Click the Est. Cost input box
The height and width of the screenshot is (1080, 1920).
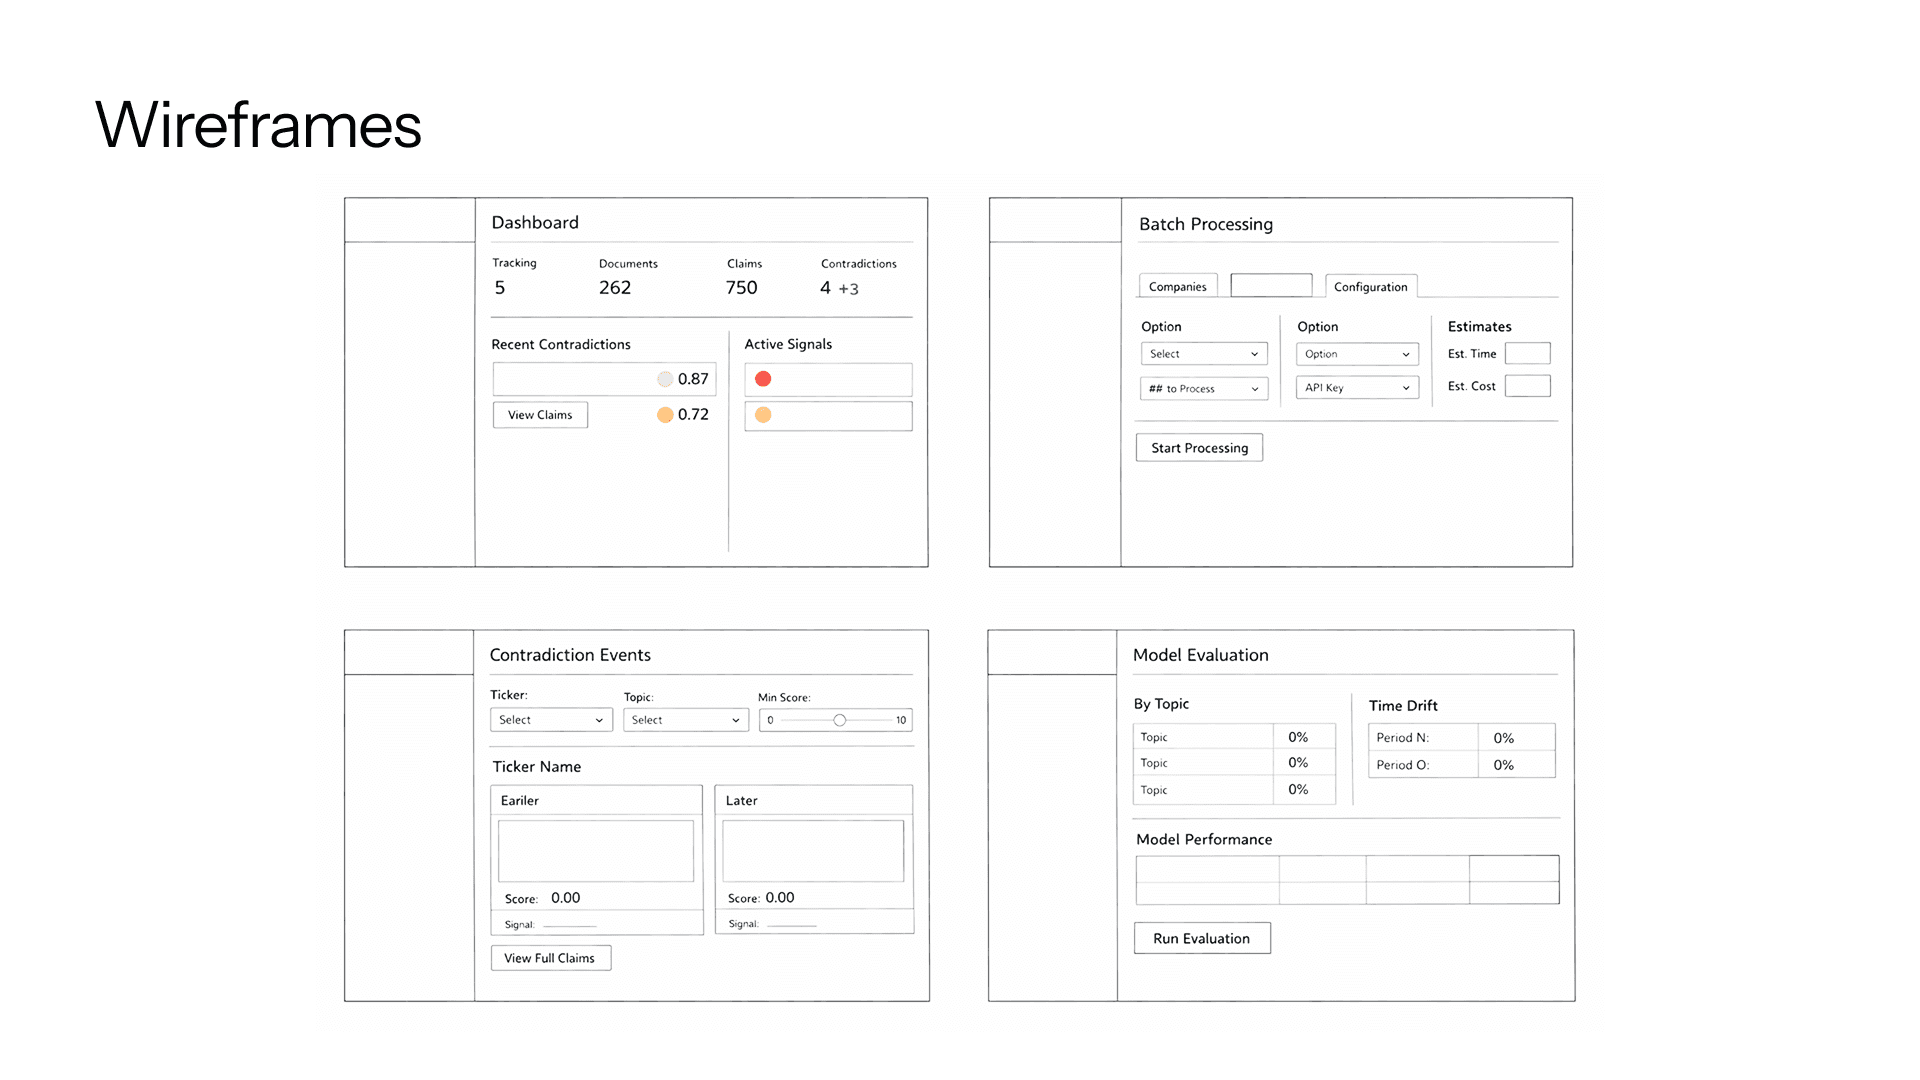pos(1527,386)
